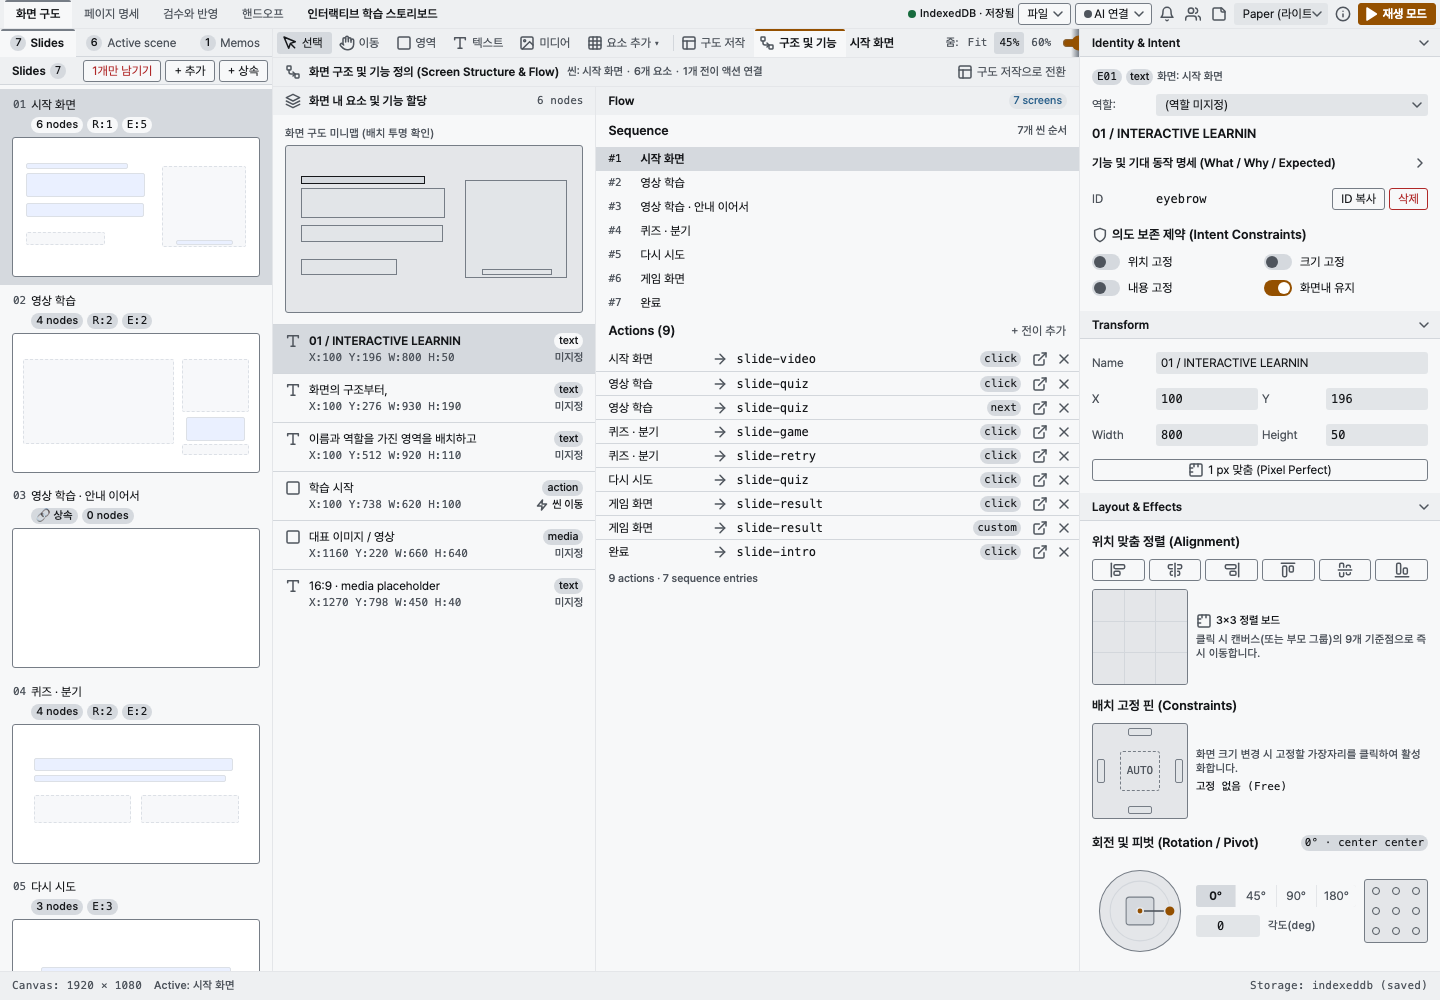Click the document page icon in top bar
The width and height of the screenshot is (1440, 1000).
(x=1219, y=14)
